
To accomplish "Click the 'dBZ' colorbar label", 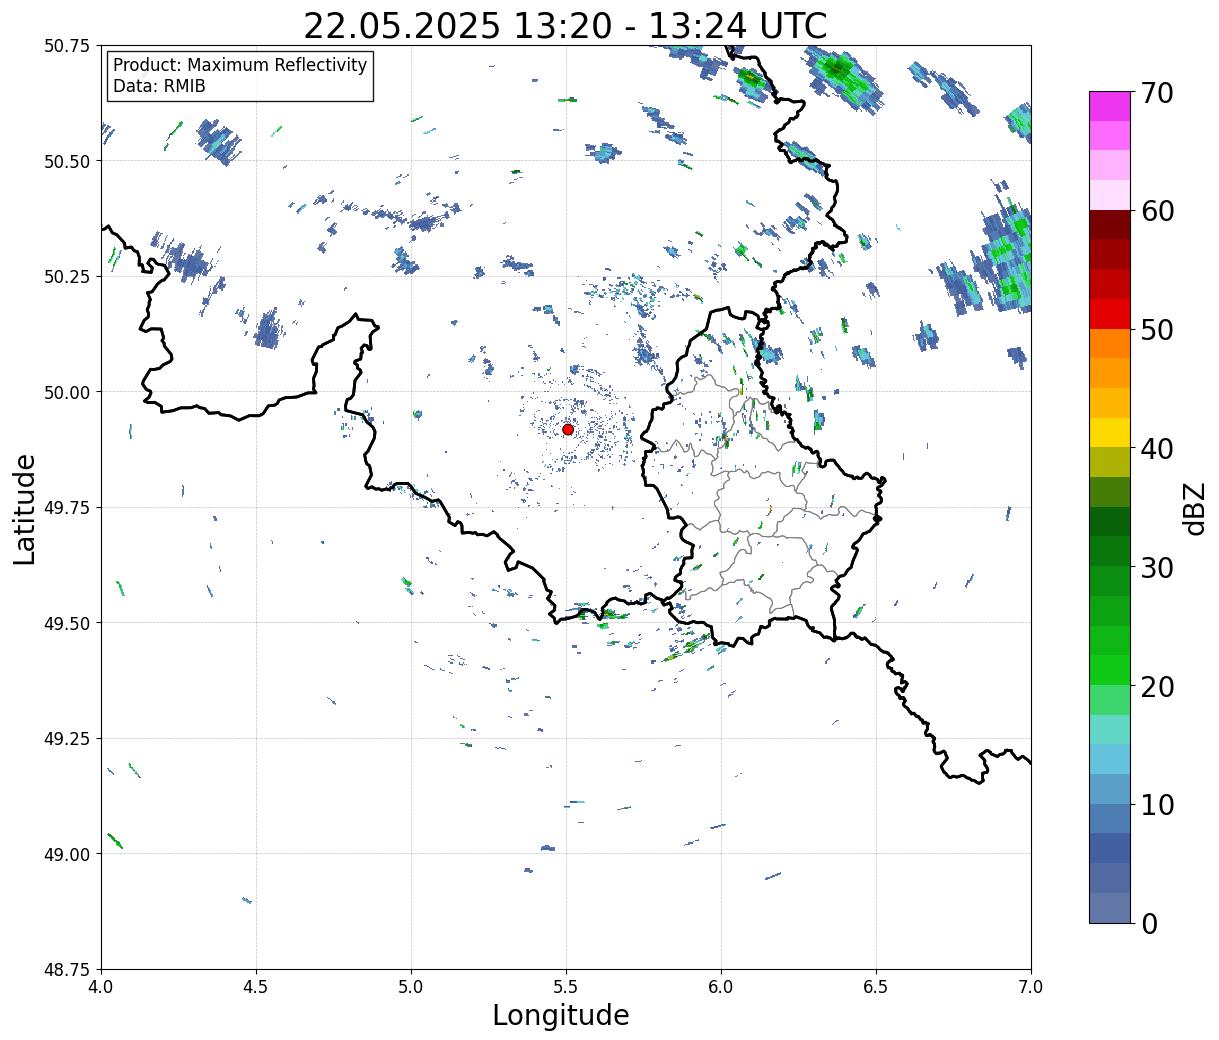I will (1194, 508).
